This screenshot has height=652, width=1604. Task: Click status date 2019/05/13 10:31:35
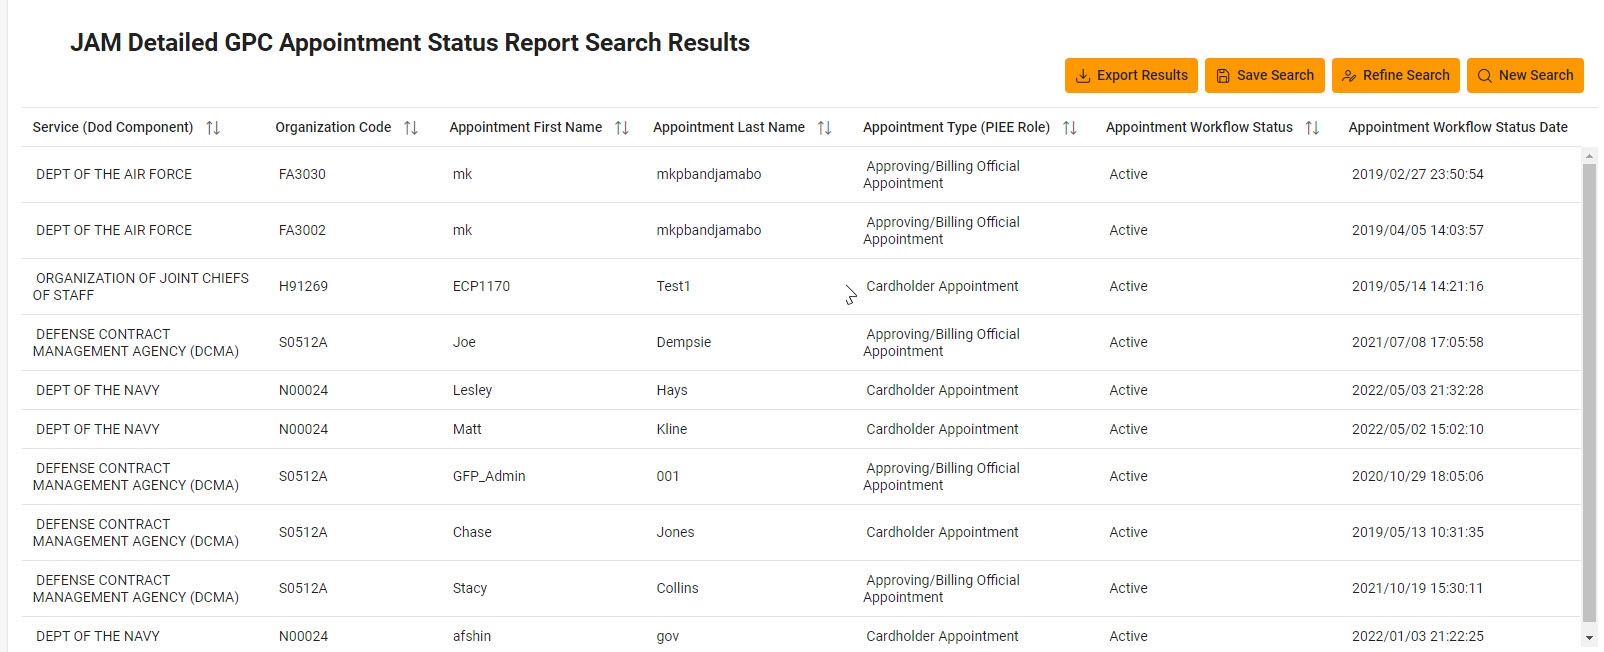(x=1417, y=532)
